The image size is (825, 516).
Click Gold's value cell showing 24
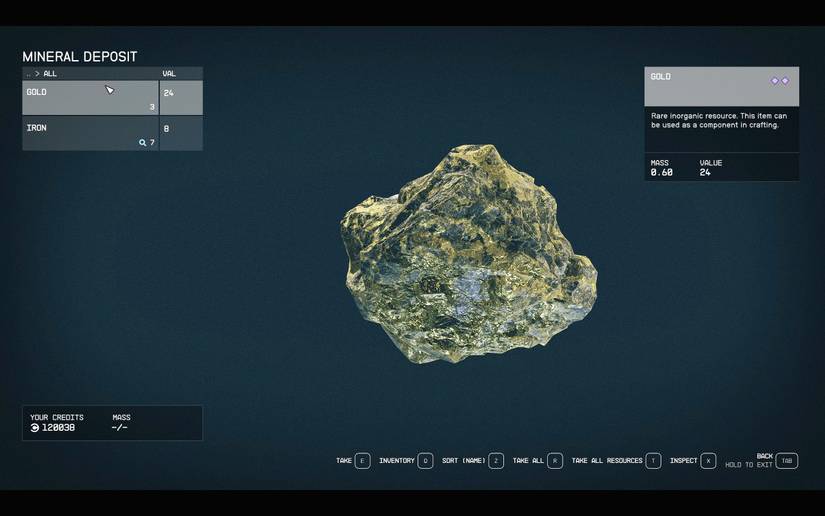coord(181,98)
